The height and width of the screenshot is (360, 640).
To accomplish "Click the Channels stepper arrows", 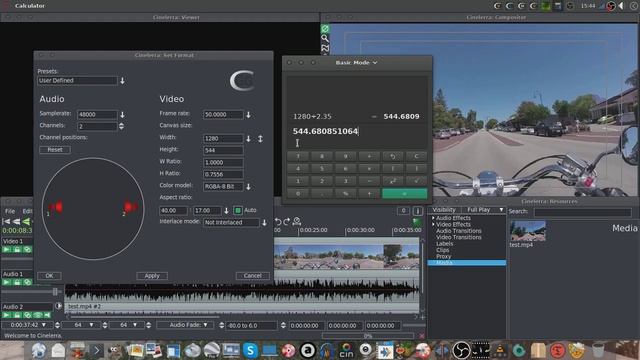I will pyautogui.click(x=121, y=127).
